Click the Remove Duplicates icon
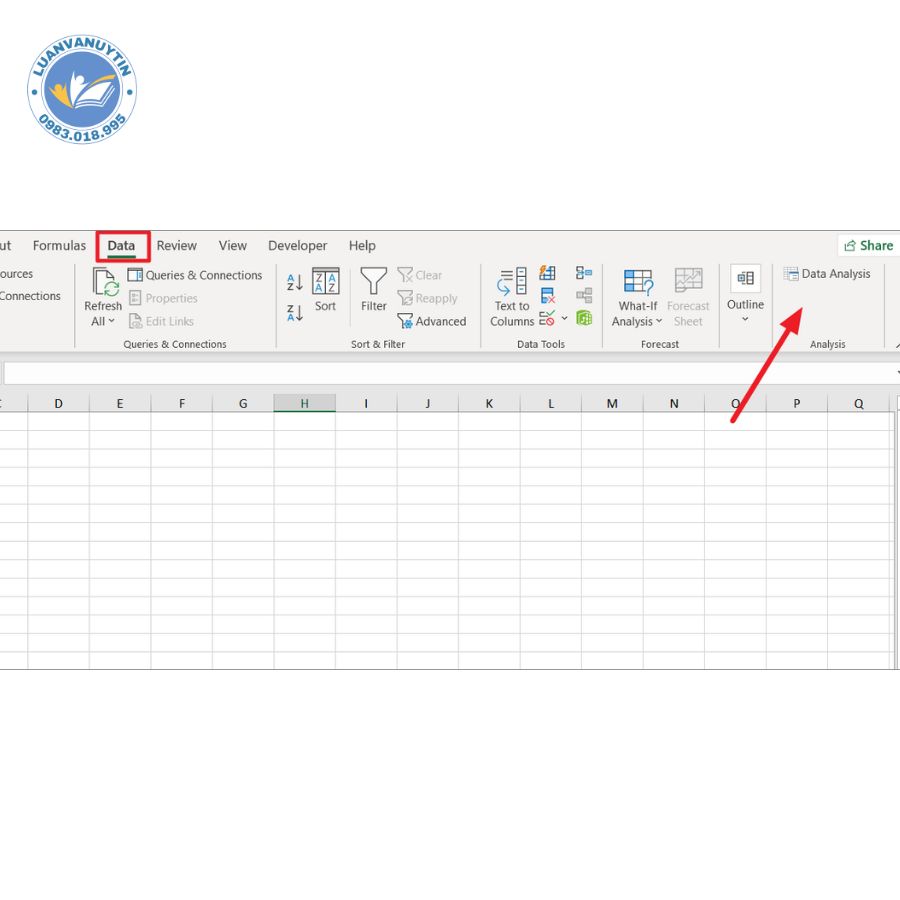Viewport: 900px width, 900px height. (x=547, y=296)
